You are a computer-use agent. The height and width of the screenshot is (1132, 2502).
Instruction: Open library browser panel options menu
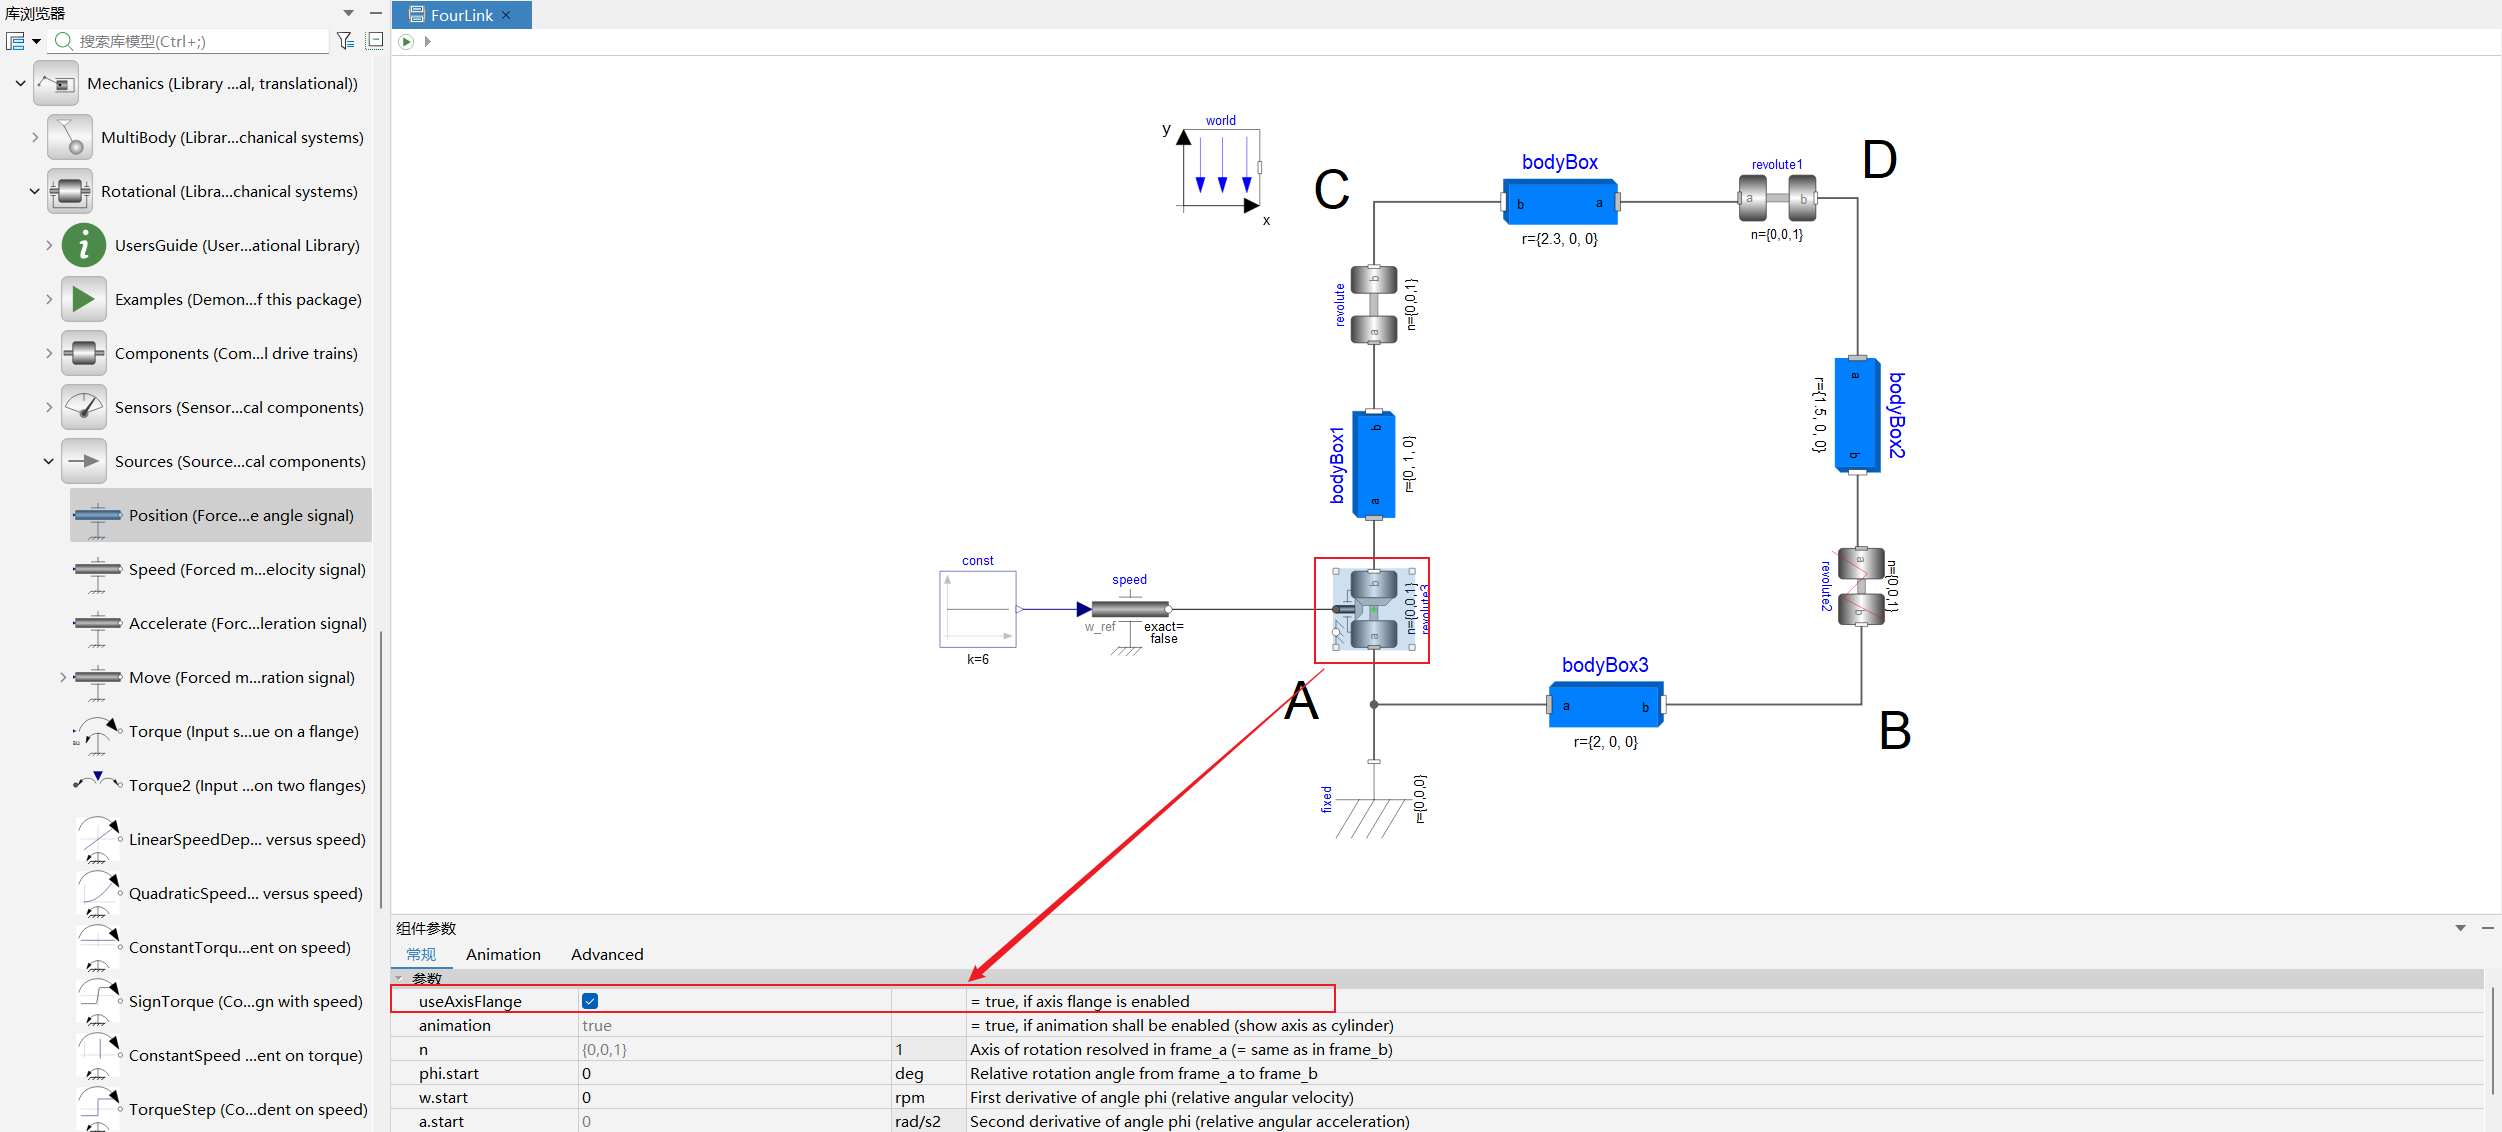pos(348,13)
